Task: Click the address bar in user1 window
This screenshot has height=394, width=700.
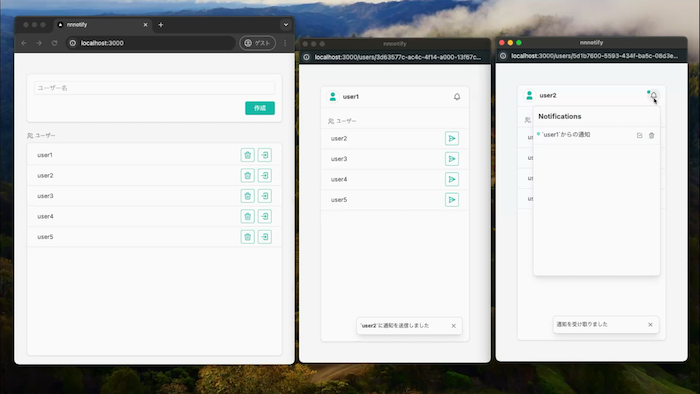Action: coord(397,57)
